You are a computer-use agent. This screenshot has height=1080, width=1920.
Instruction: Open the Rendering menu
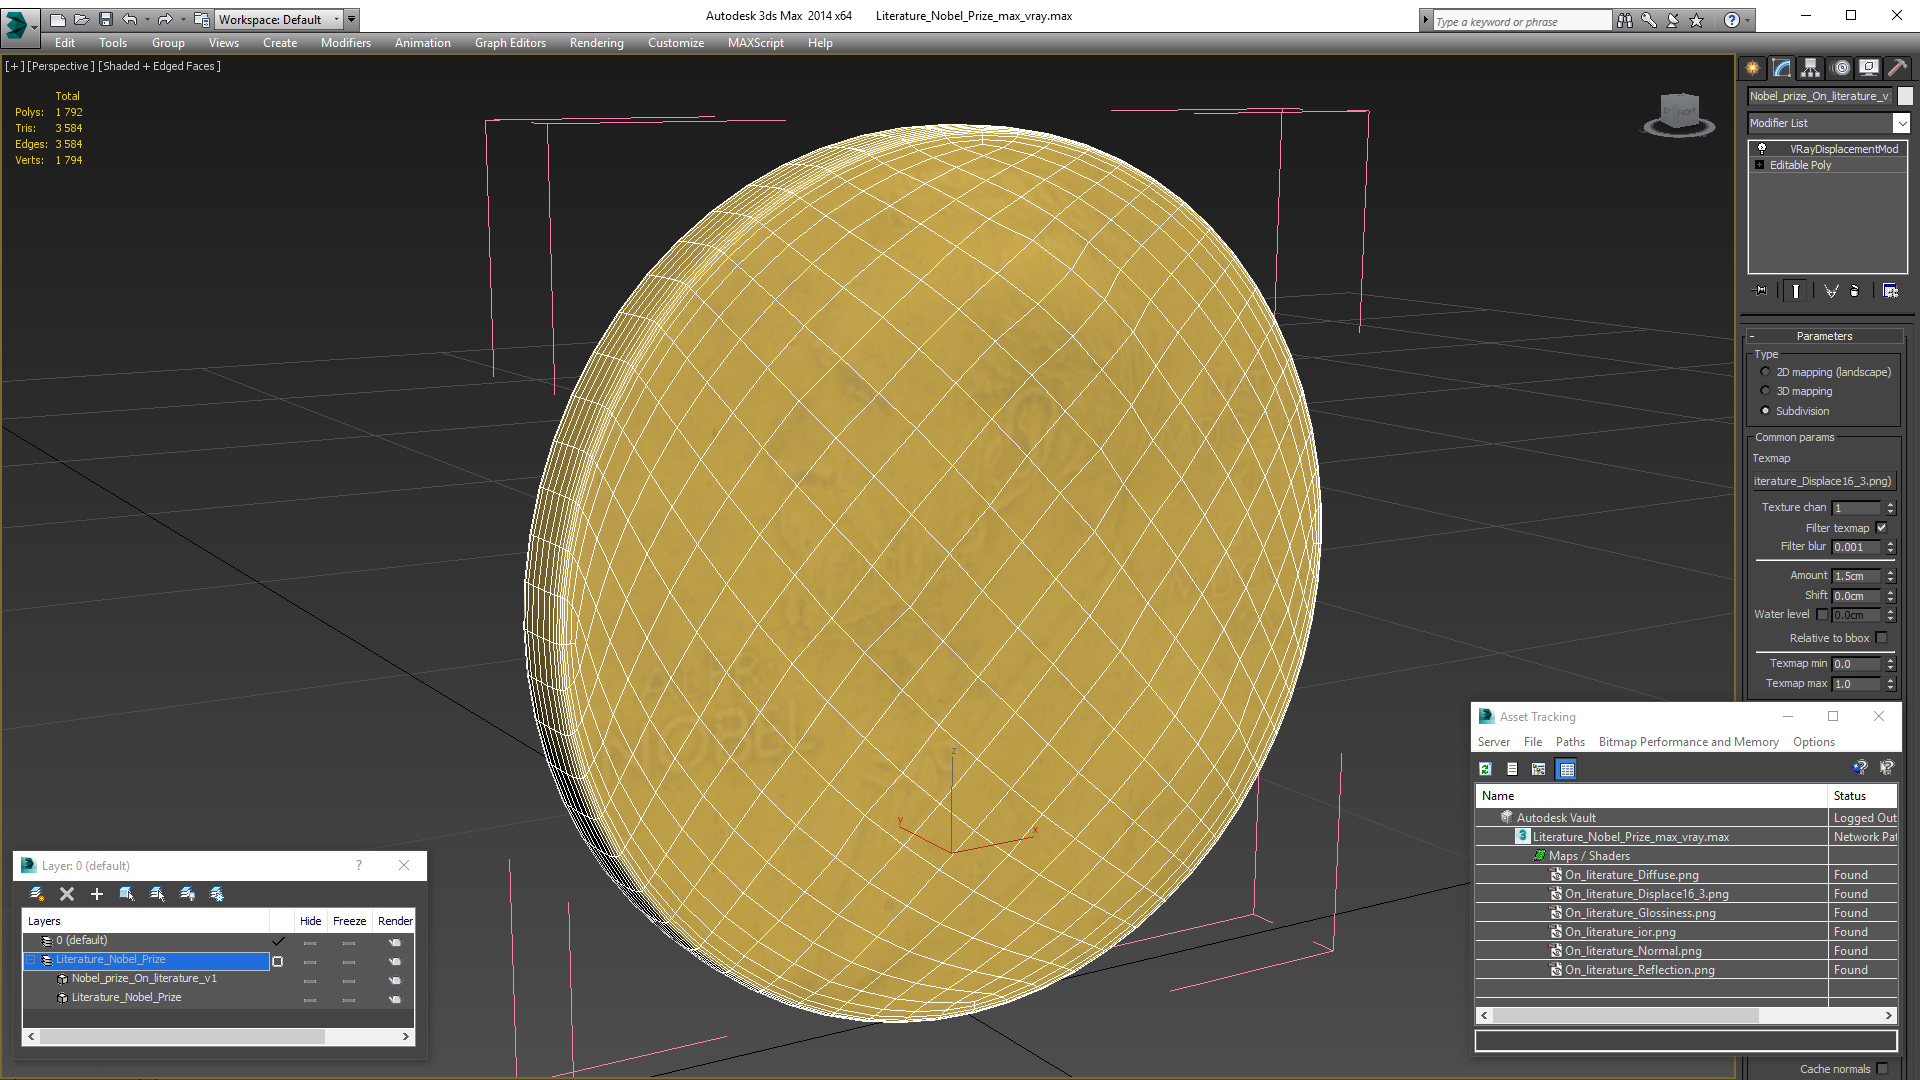tap(596, 43)
